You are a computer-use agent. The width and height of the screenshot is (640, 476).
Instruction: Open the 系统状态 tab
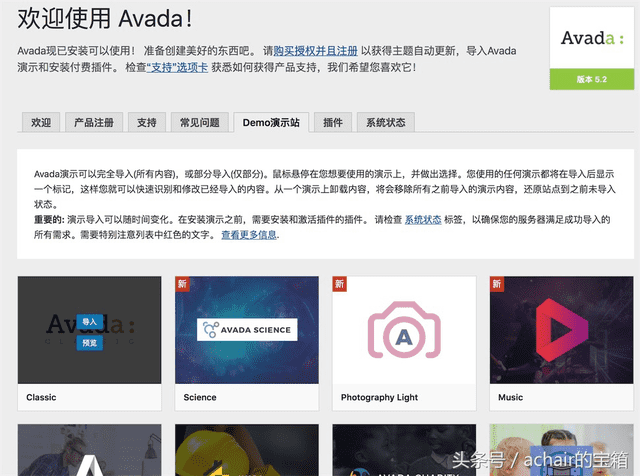386,122
